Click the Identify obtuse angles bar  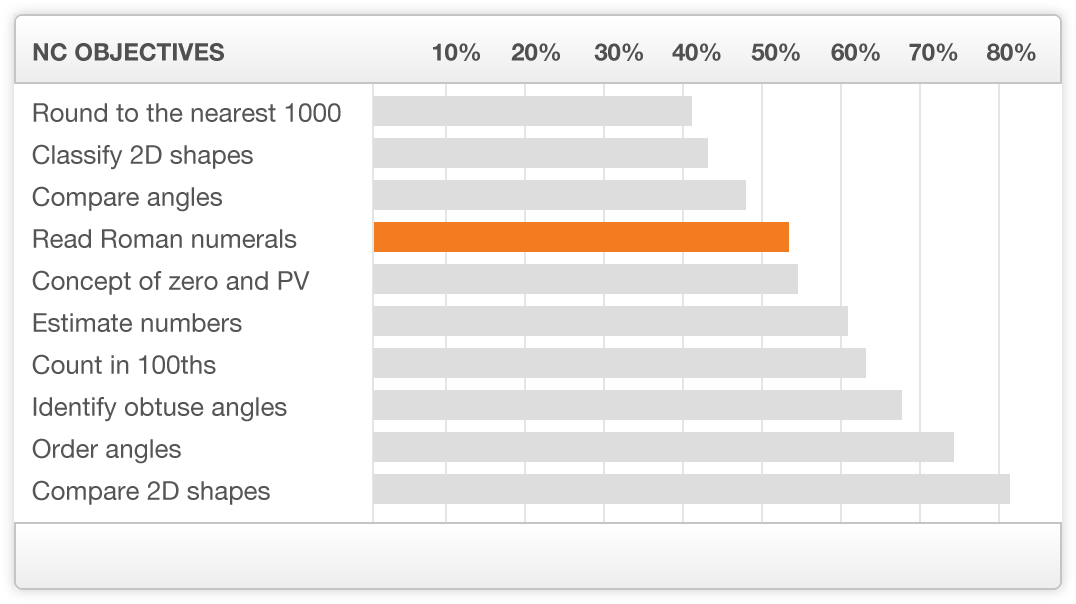[x=638, y=405]
